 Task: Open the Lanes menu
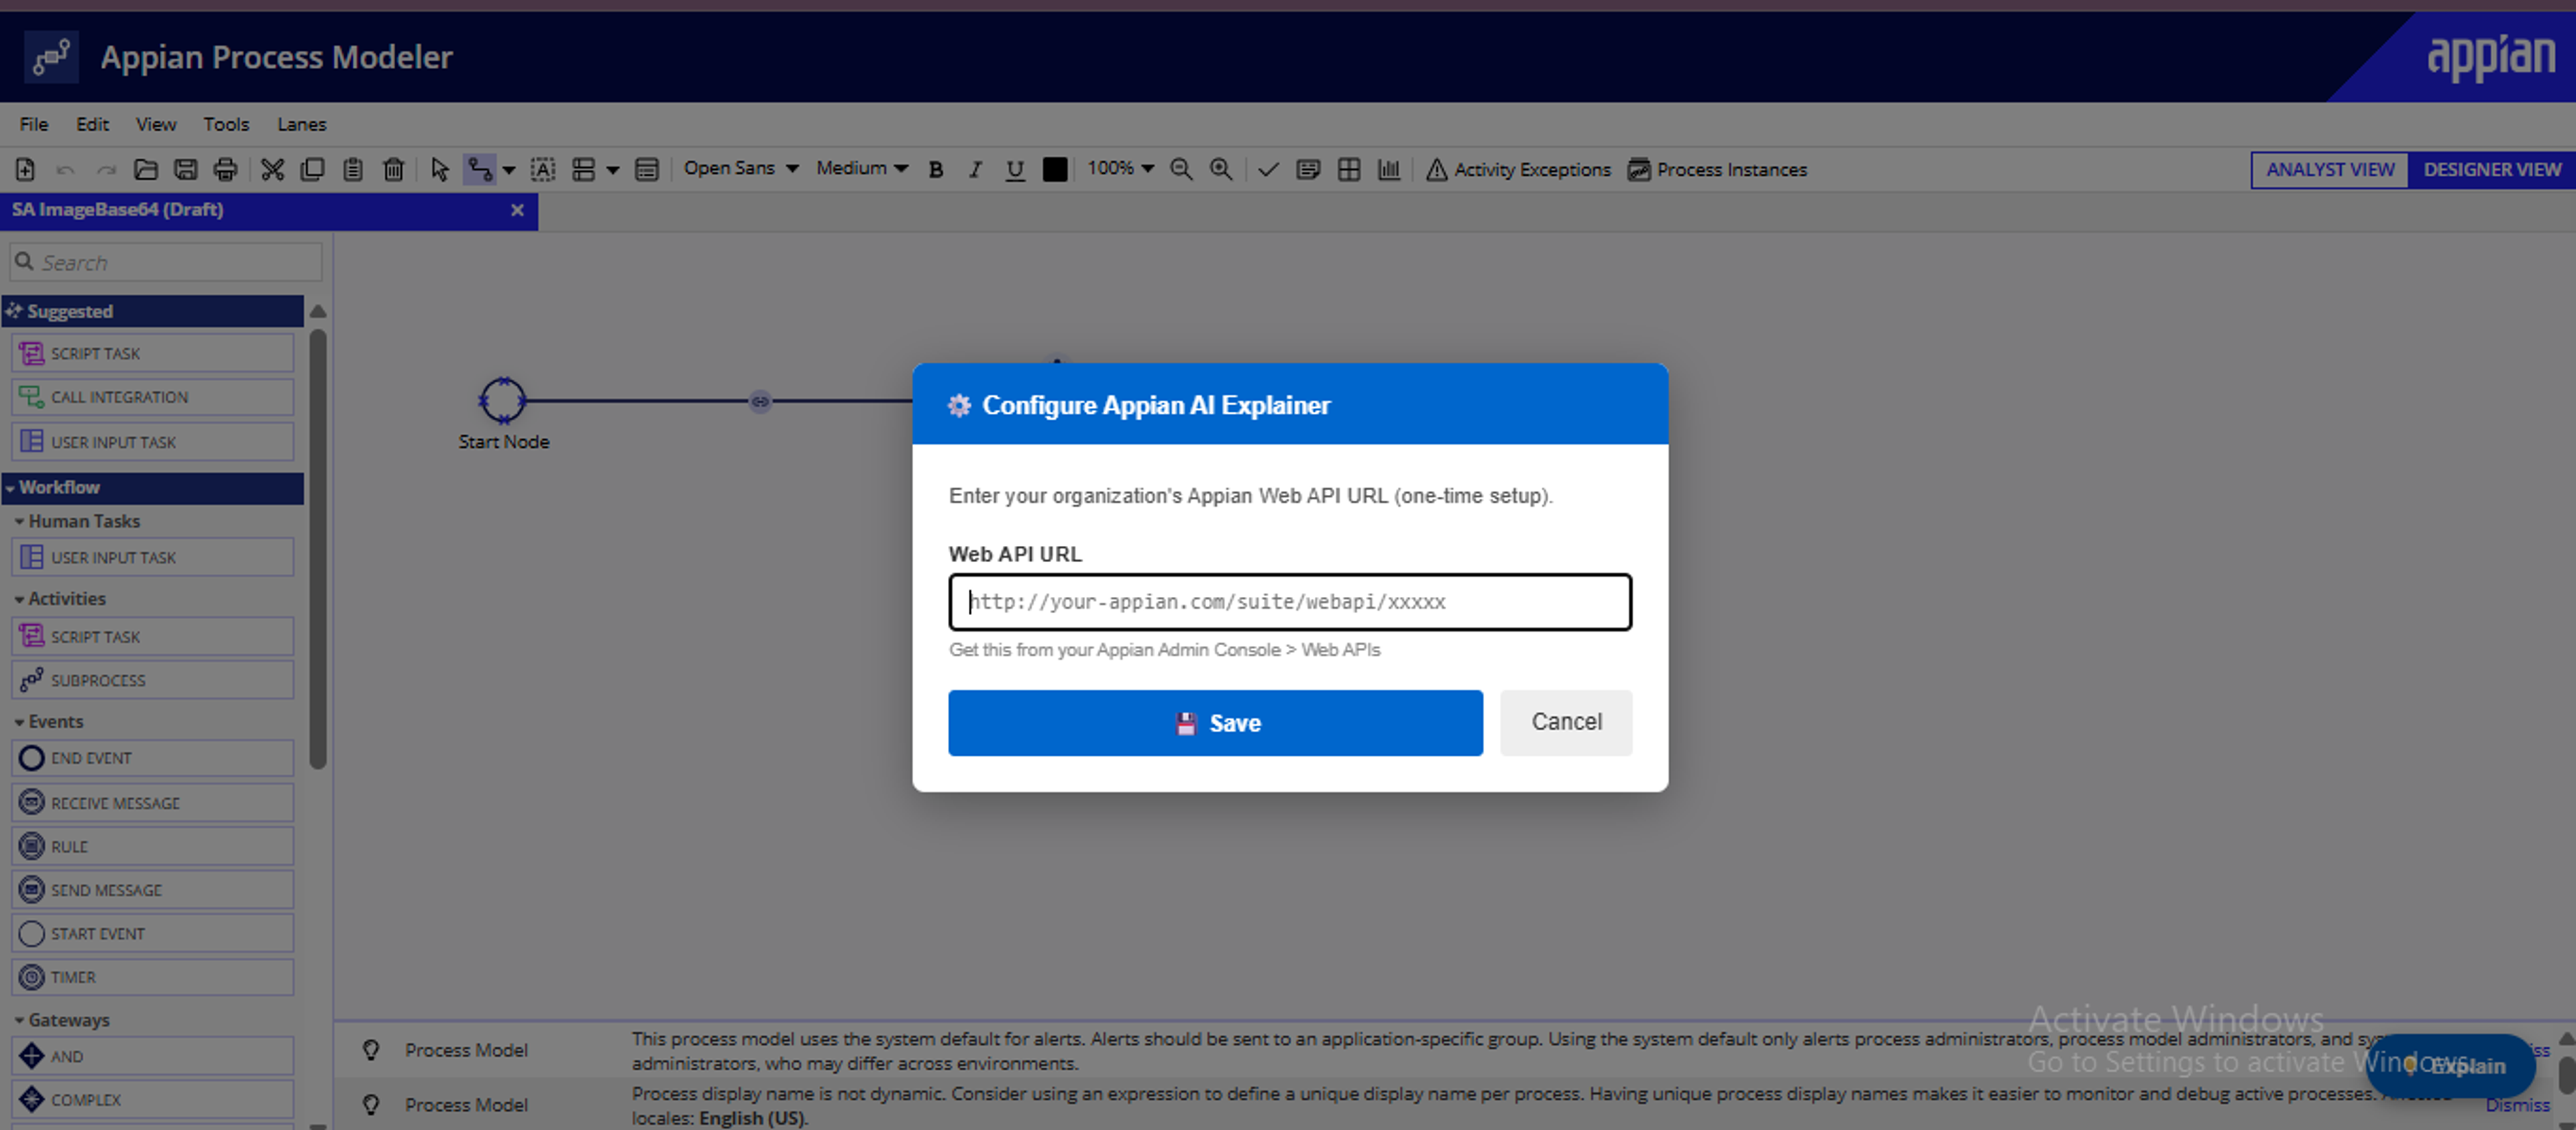click(x=302, y=124)
